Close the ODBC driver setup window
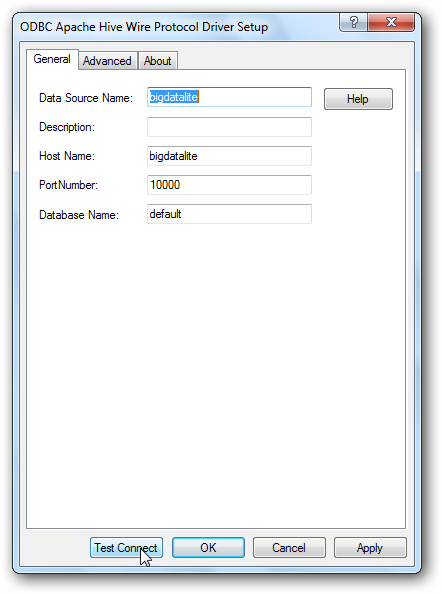The width and height of the screenshot is (442, 594). [391, 22]
